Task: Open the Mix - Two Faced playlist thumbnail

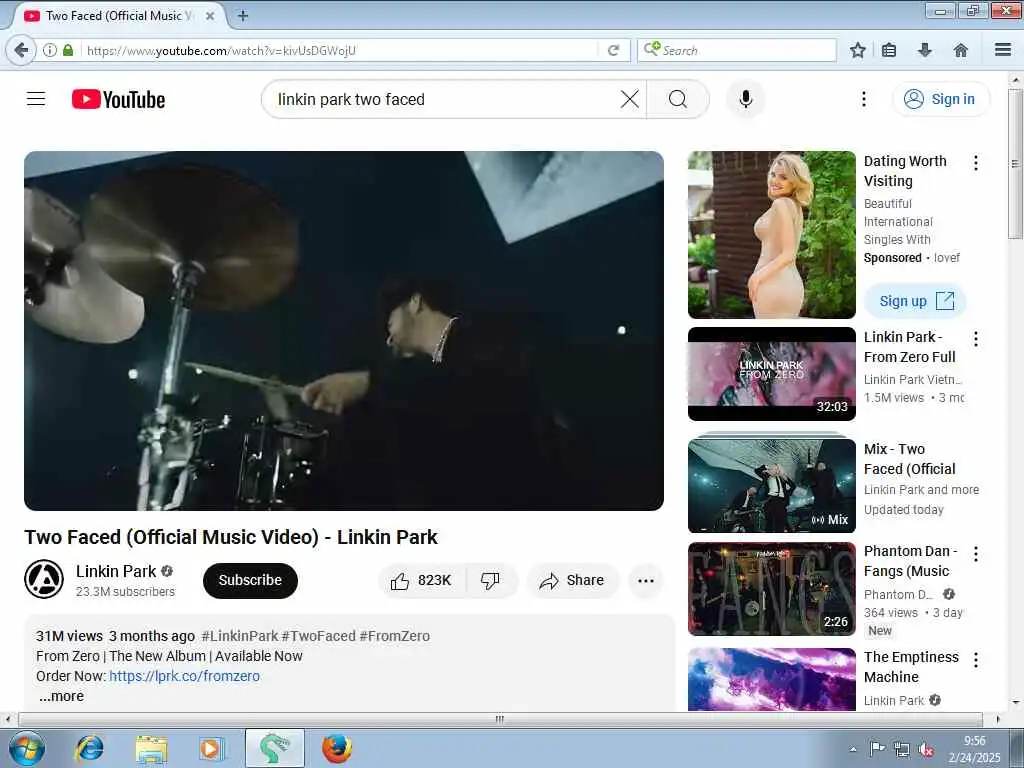Action: click(x=771, y=484)
